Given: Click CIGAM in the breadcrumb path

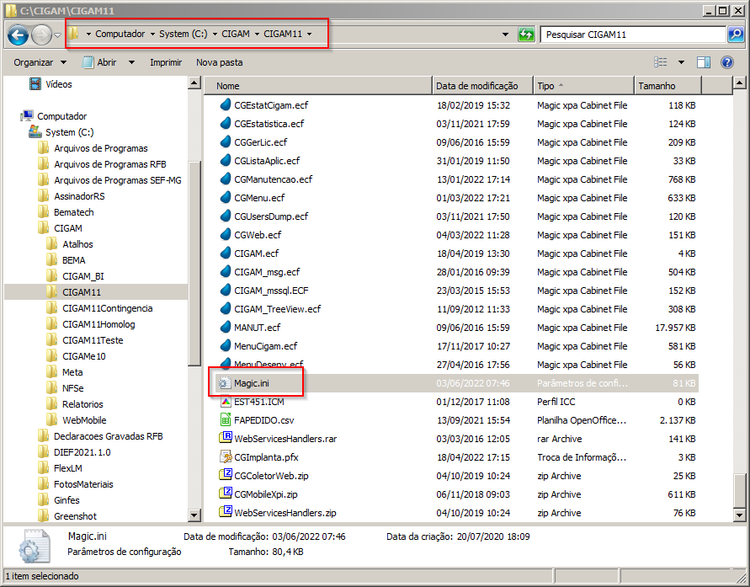Looking at the screenshot, I should (235, 33).
